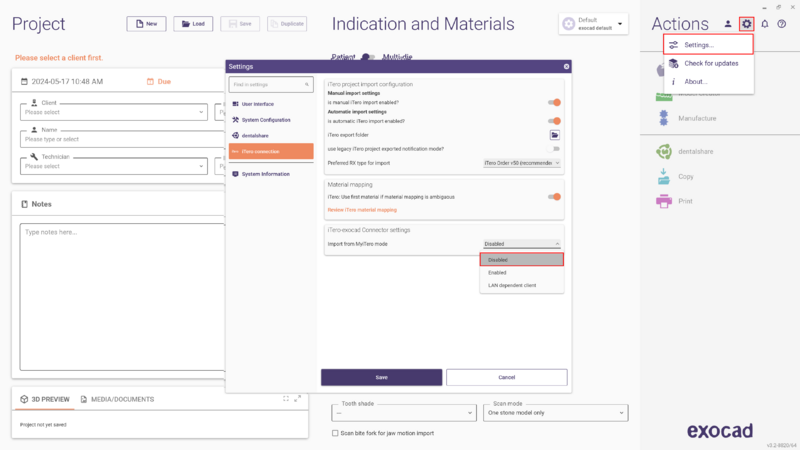
Task: Click Save in Settings dialog
Action: 382,378
